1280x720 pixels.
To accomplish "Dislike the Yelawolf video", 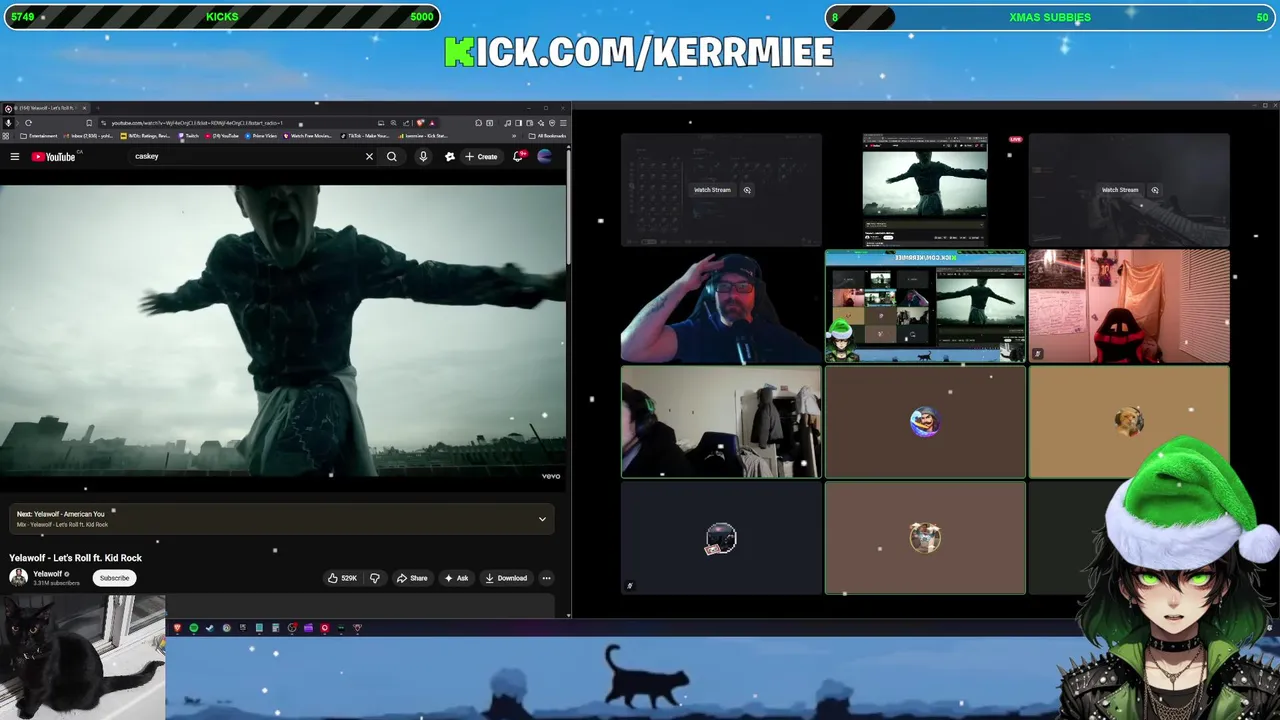I will 375,578.
